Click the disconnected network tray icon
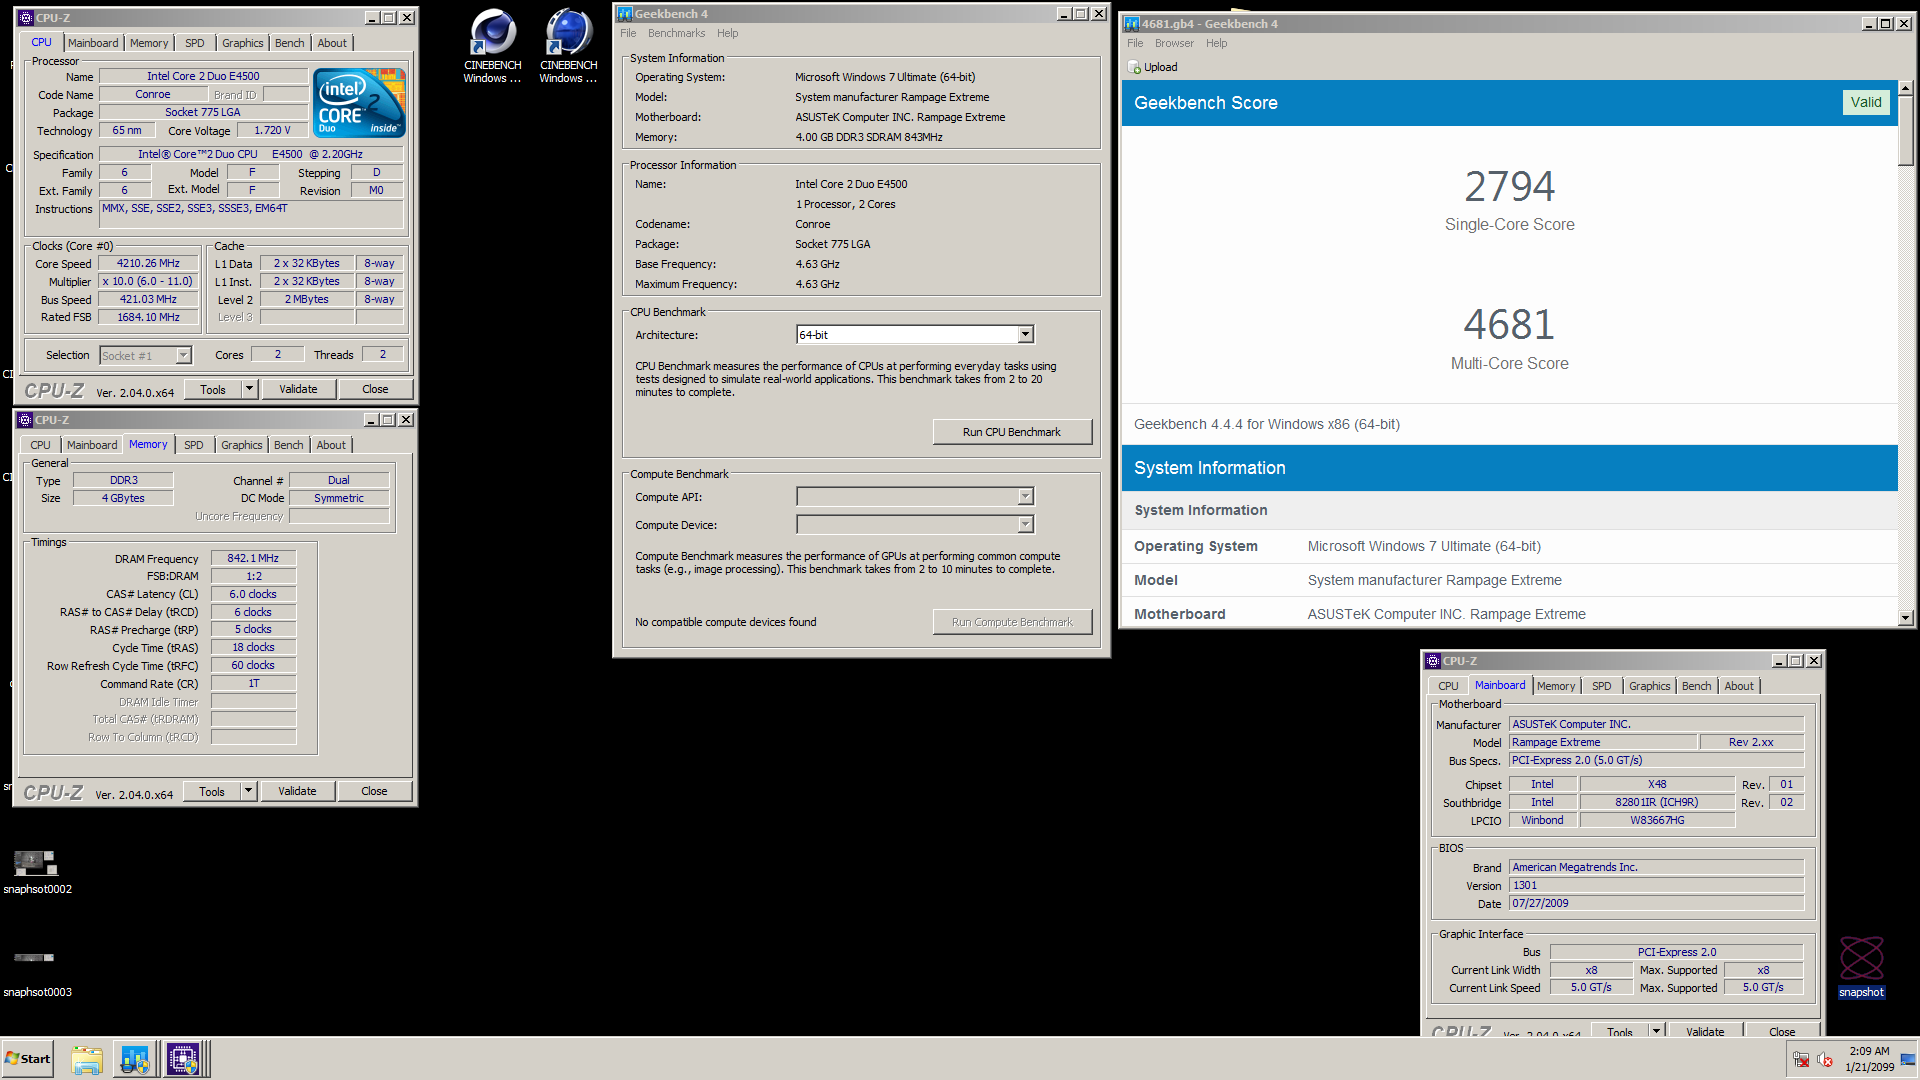Image resolution: width=1920 pixels, height=1080 pixels. tap(1801, 1060)
